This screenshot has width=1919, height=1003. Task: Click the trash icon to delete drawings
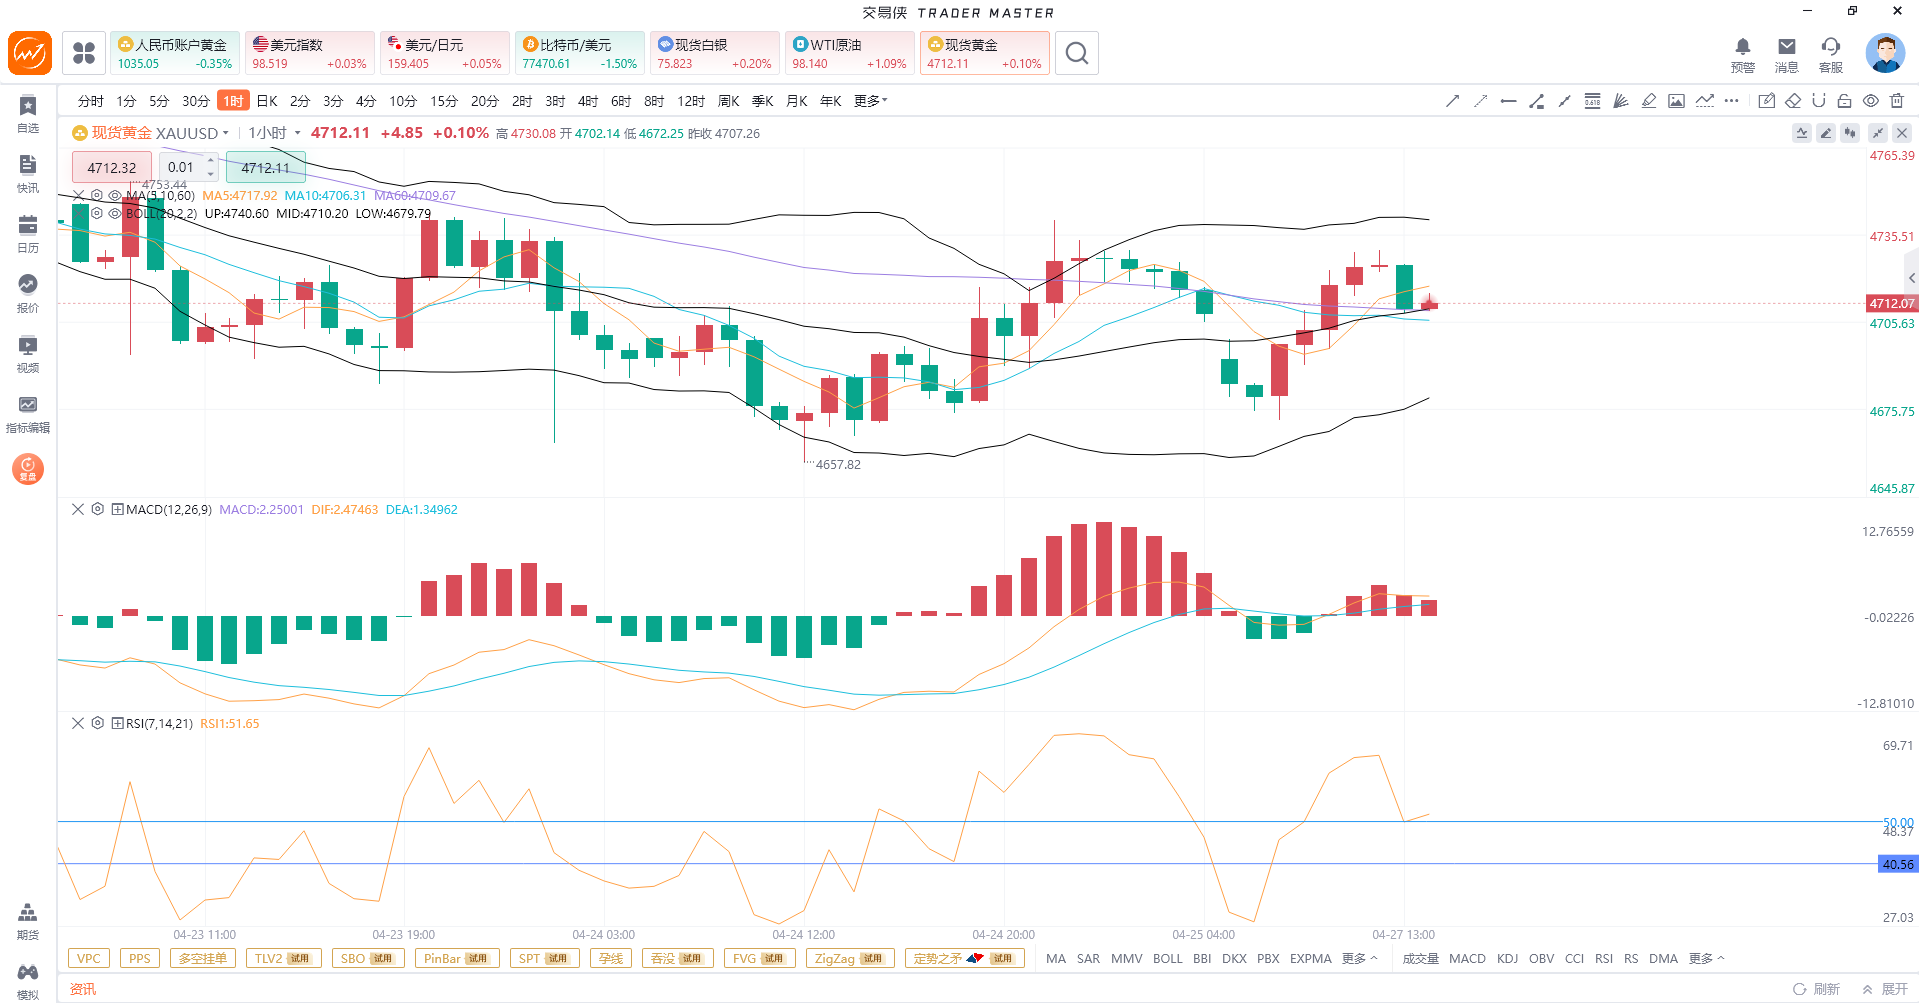[1897, 101]
